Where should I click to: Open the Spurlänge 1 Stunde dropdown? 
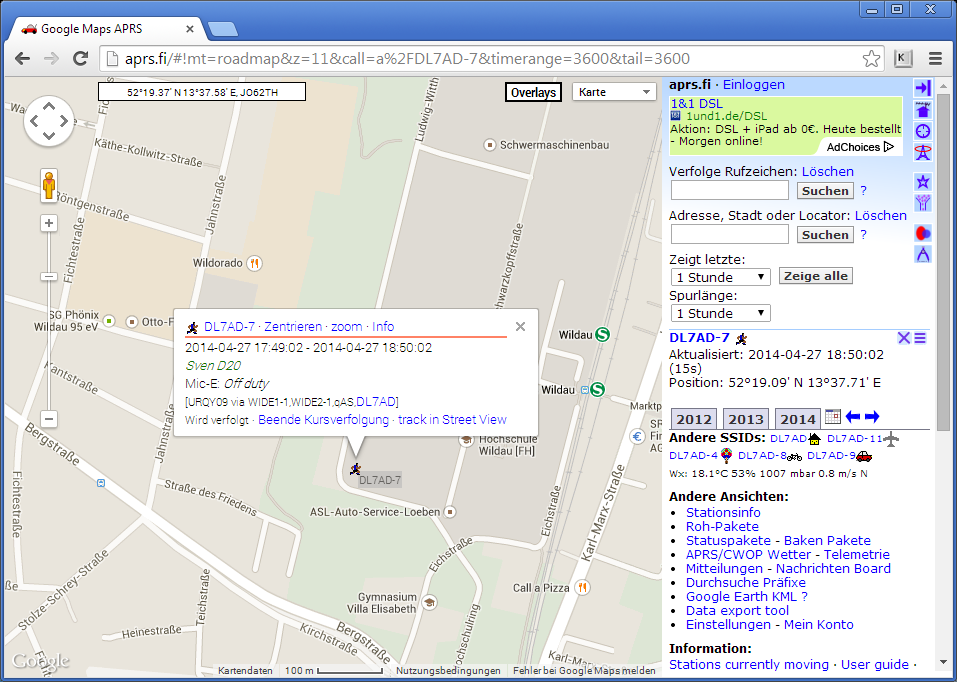point(720,313)
